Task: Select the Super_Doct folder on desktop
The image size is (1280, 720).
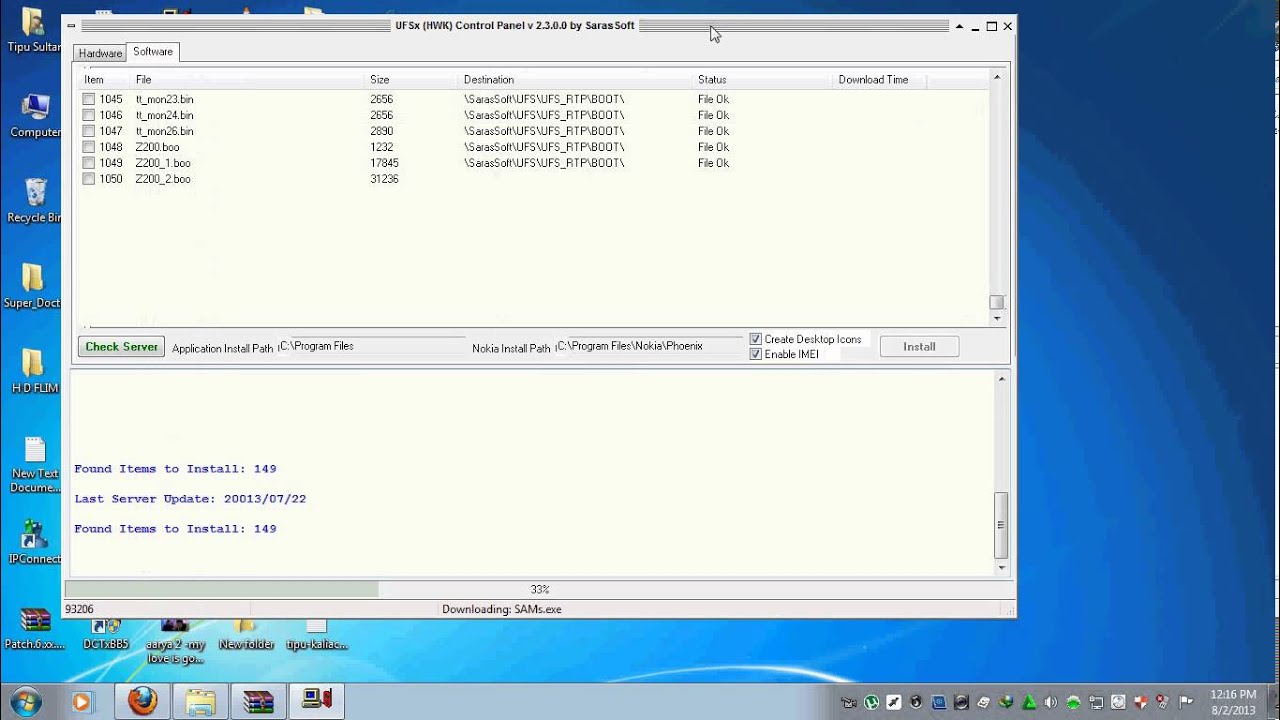Action: 33,286
